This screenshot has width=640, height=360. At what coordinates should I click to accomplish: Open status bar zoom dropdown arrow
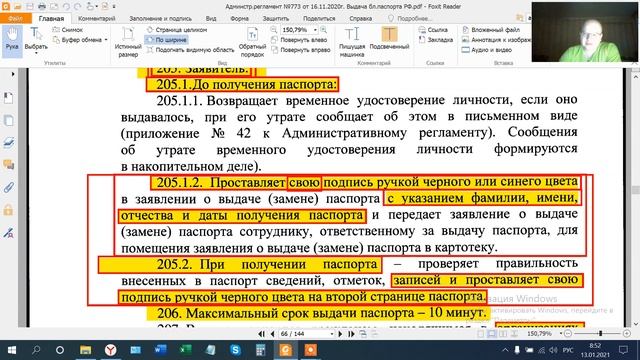[561, 333]
